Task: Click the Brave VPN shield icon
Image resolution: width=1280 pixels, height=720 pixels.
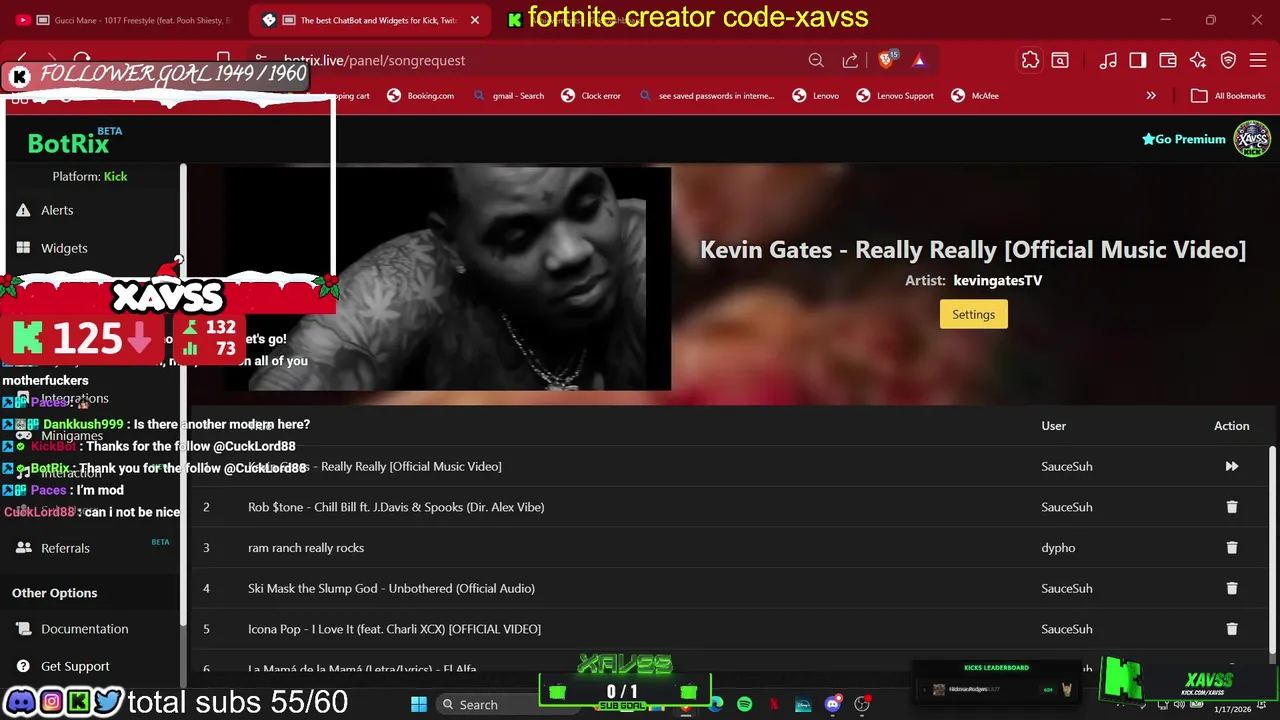Action: coord(1229,60)
